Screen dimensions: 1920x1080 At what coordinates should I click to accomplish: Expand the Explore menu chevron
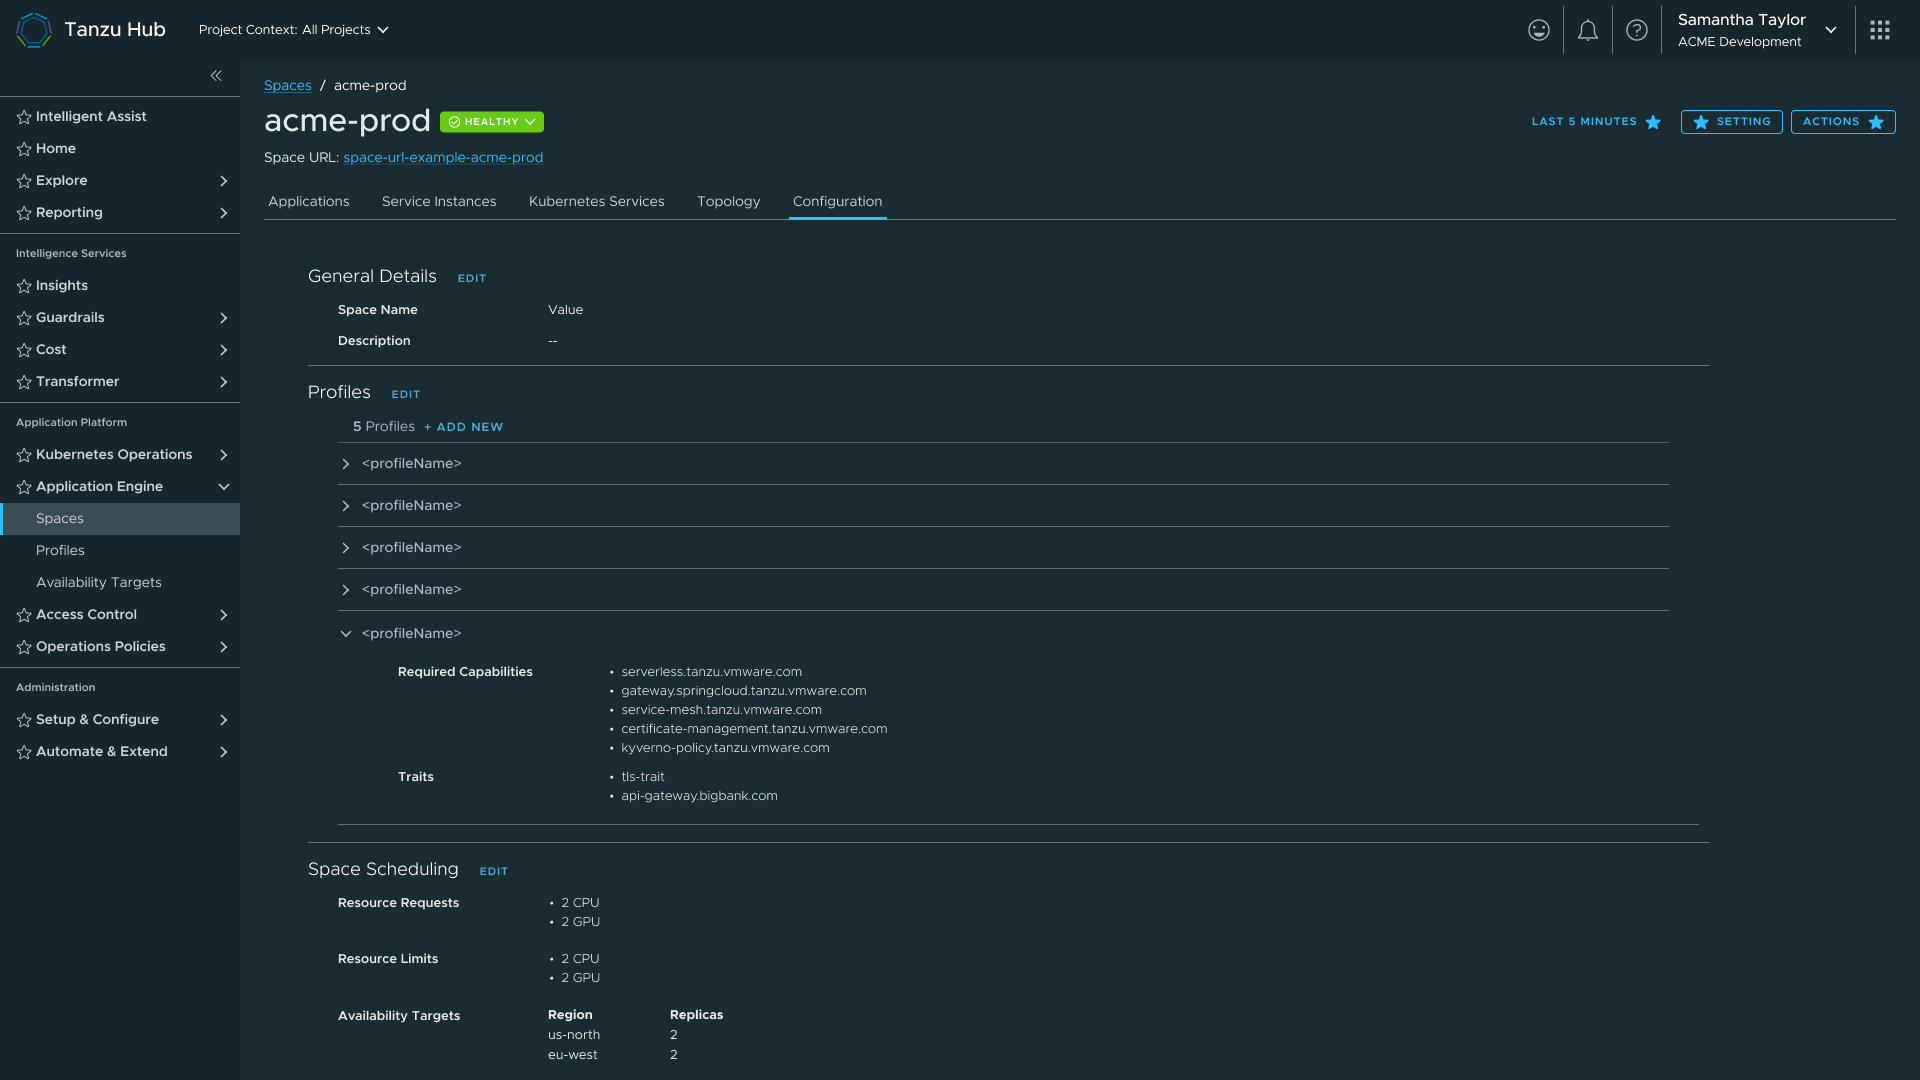coord(224,181)
